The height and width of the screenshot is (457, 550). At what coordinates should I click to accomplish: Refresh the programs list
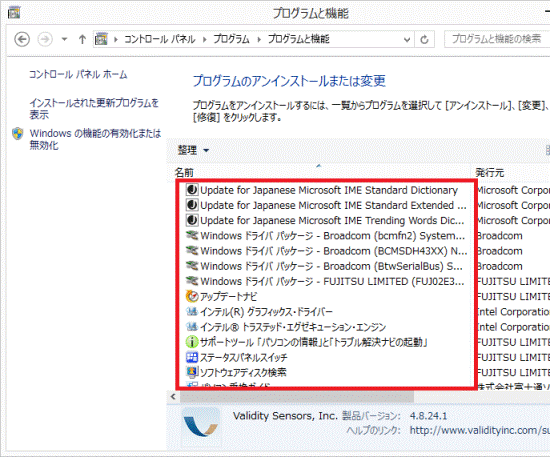click(x=424, y=39)
